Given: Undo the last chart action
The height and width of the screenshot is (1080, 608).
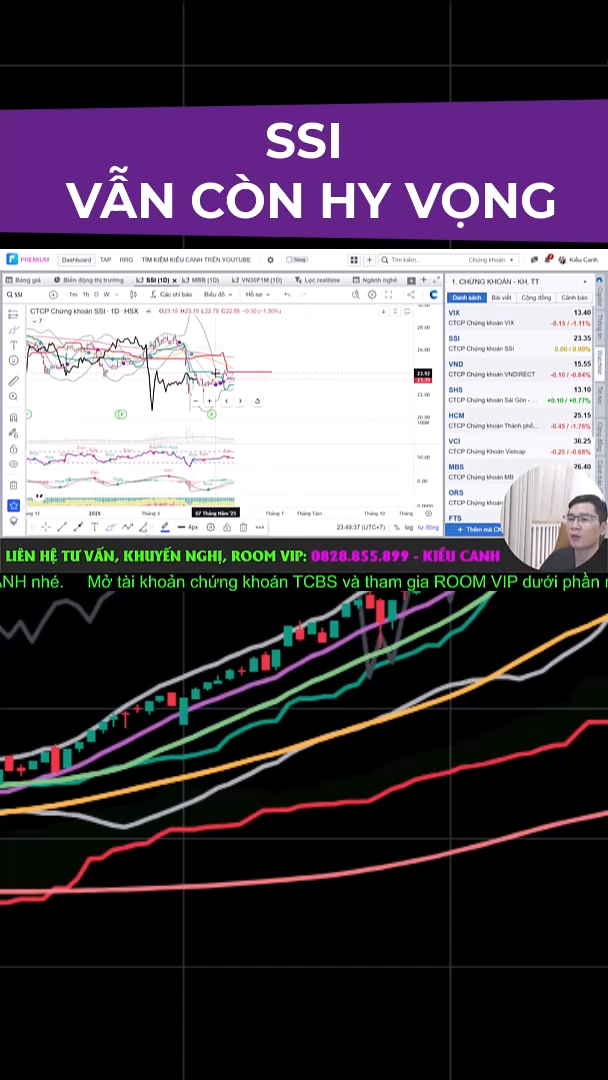Looking at the screenshot, I should click(287, 295).
